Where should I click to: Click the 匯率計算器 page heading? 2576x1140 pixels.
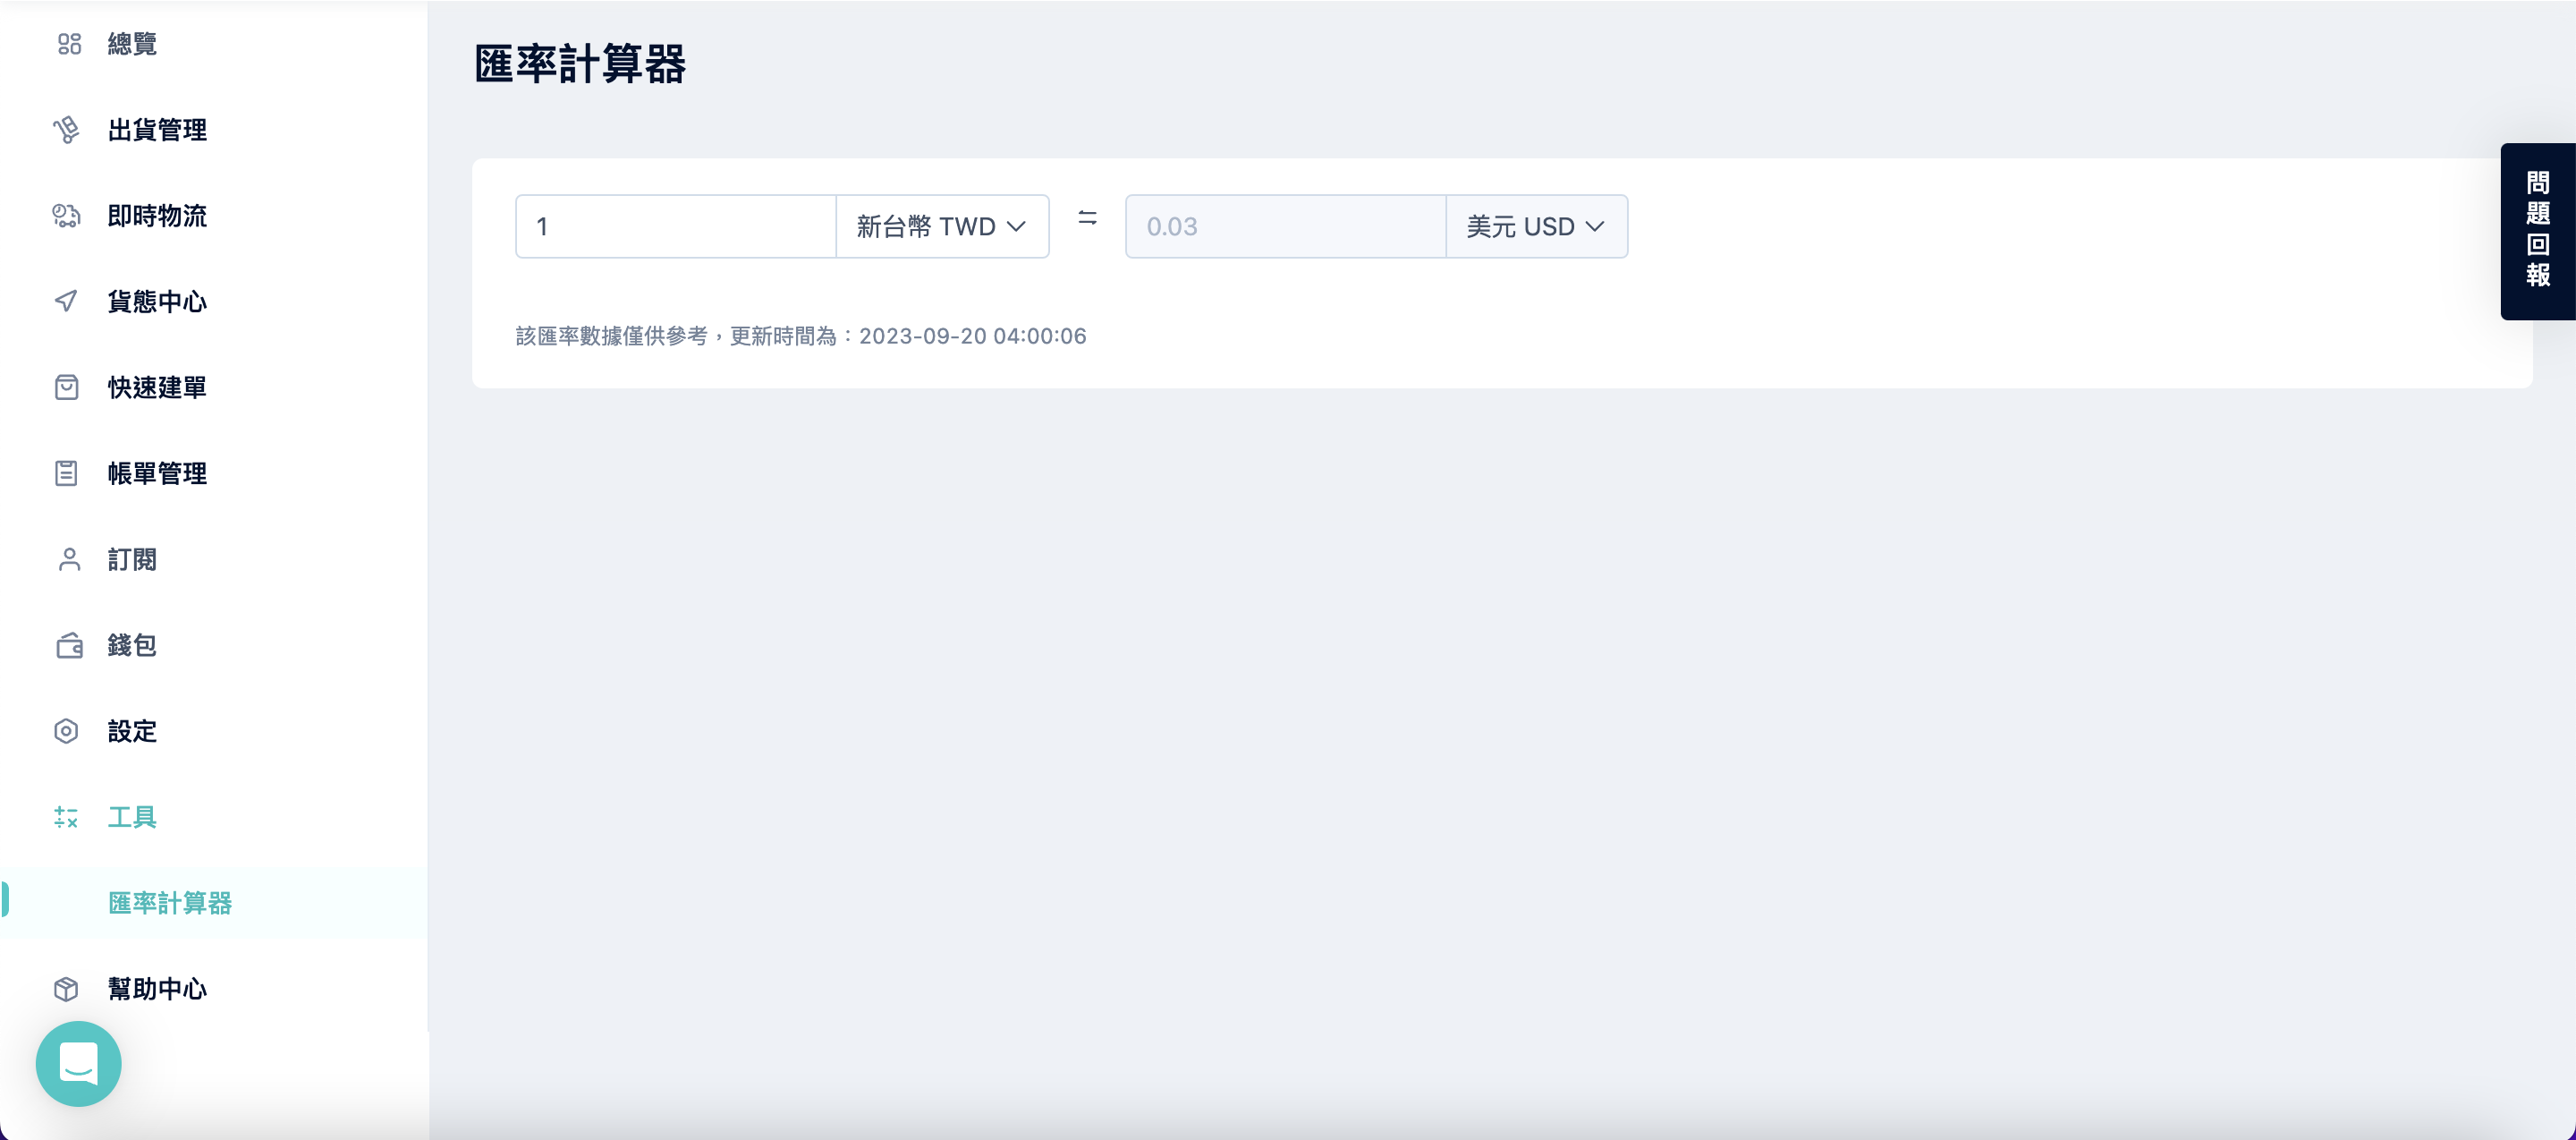(580, 64)
